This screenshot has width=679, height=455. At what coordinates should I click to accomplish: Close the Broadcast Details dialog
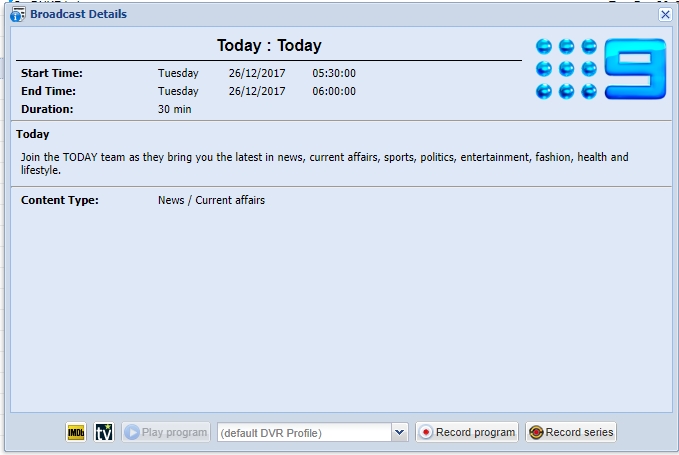coord(665,15)
